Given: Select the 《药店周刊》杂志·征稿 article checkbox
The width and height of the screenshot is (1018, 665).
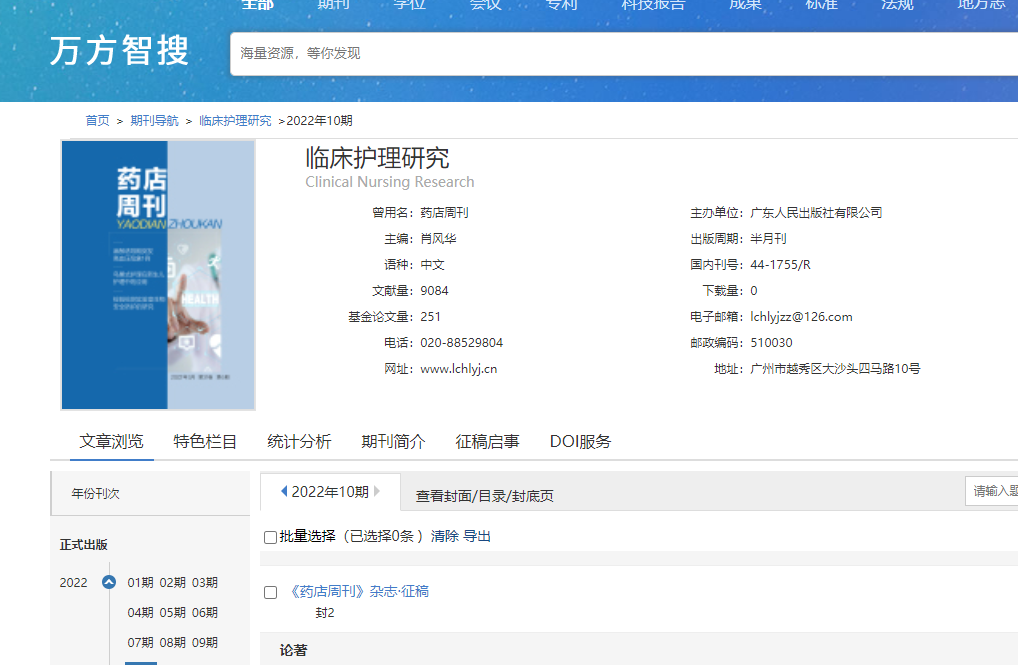Looking at the screenshot, I should [270, 592].
